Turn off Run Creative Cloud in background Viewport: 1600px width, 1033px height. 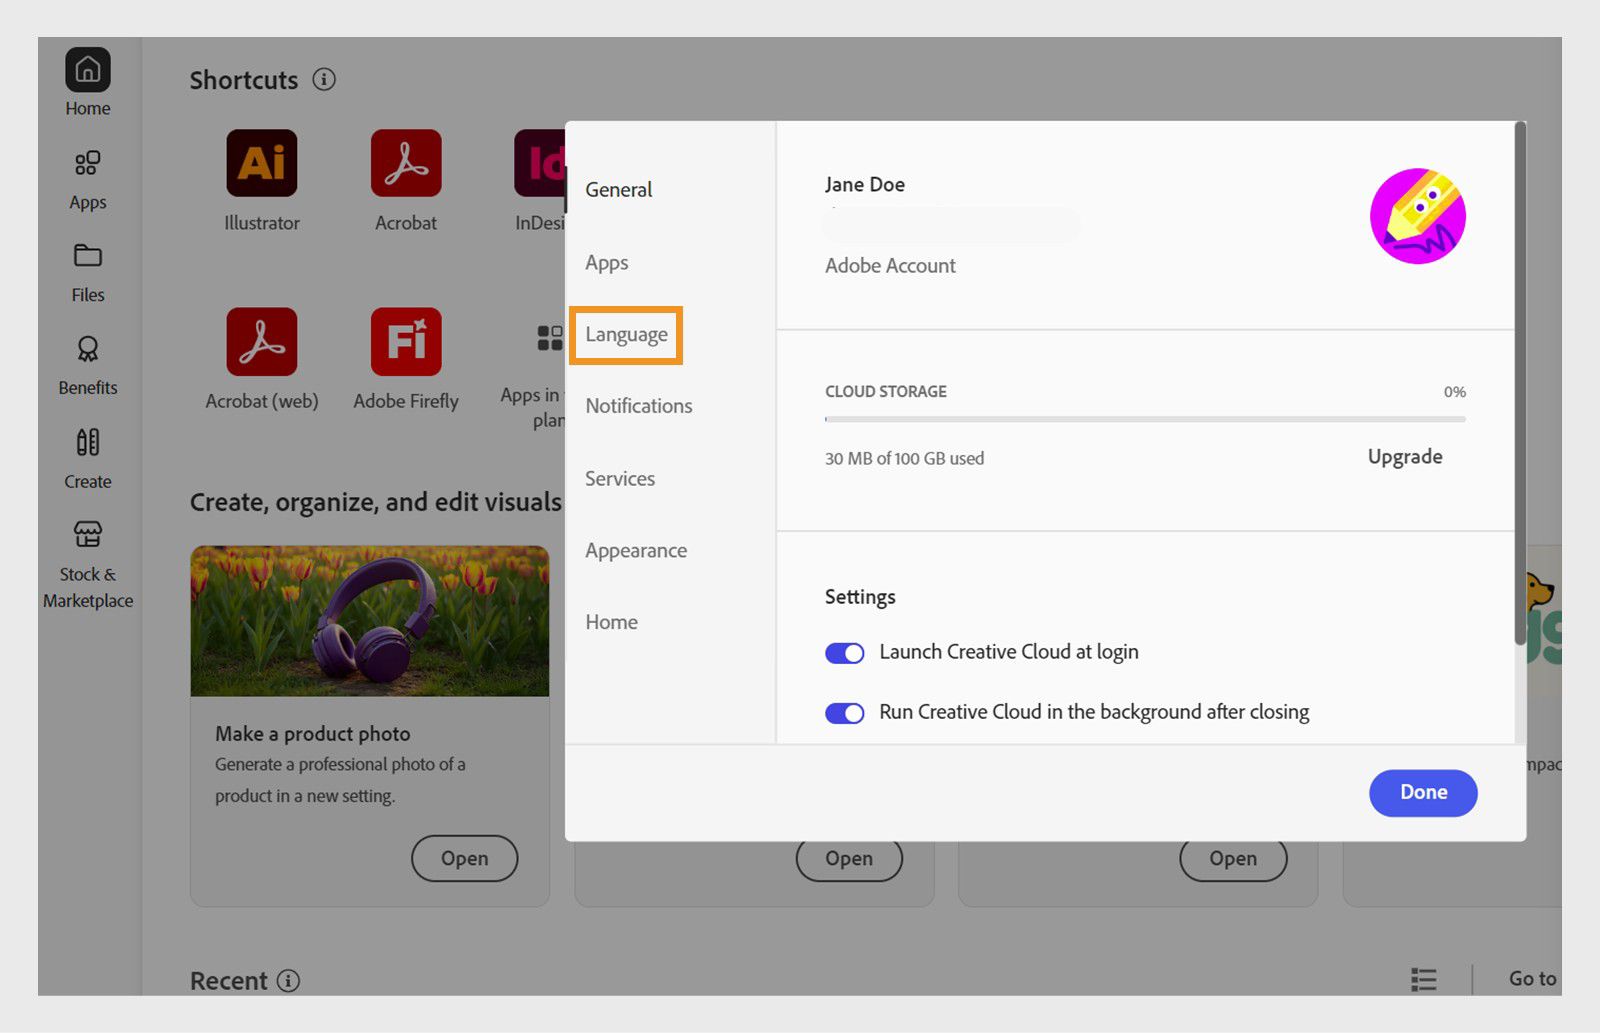point(845,712)
